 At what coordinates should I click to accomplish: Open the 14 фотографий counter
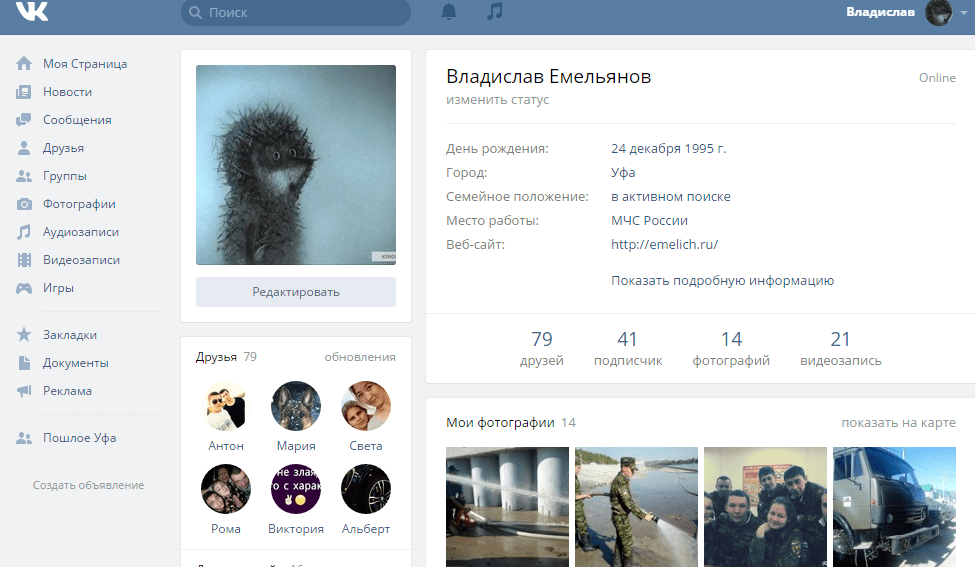pyautogui.click(x=731, y=348)
